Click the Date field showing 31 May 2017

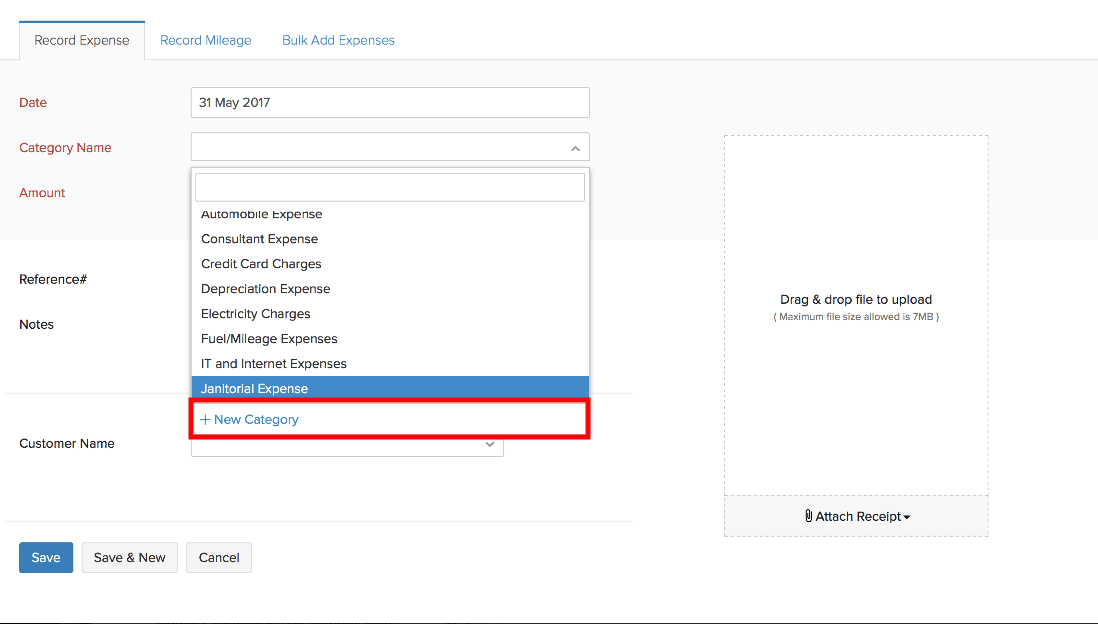[x=390, y=102]
